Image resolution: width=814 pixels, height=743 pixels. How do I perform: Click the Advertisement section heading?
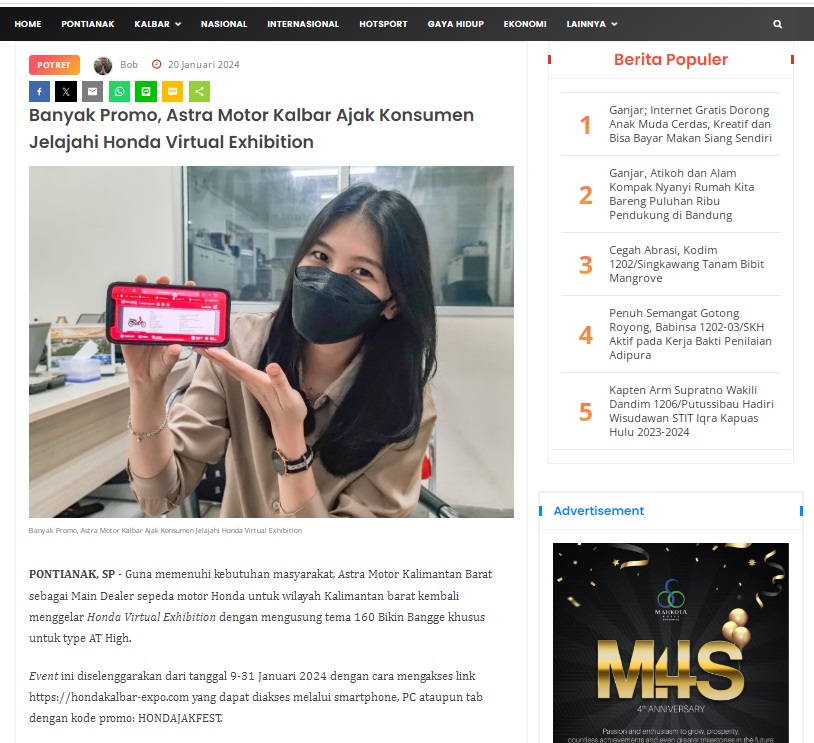coord(599,511)
